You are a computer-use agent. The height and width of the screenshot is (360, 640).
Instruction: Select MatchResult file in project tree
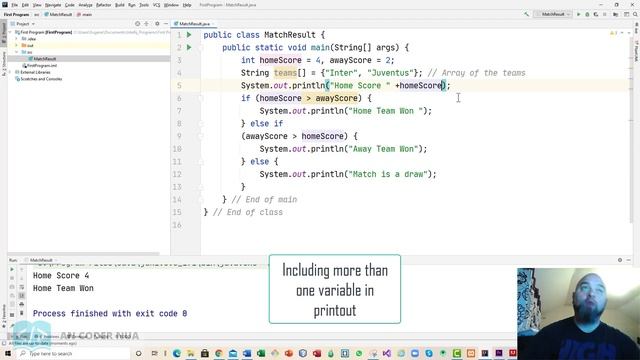pos(44,59)
